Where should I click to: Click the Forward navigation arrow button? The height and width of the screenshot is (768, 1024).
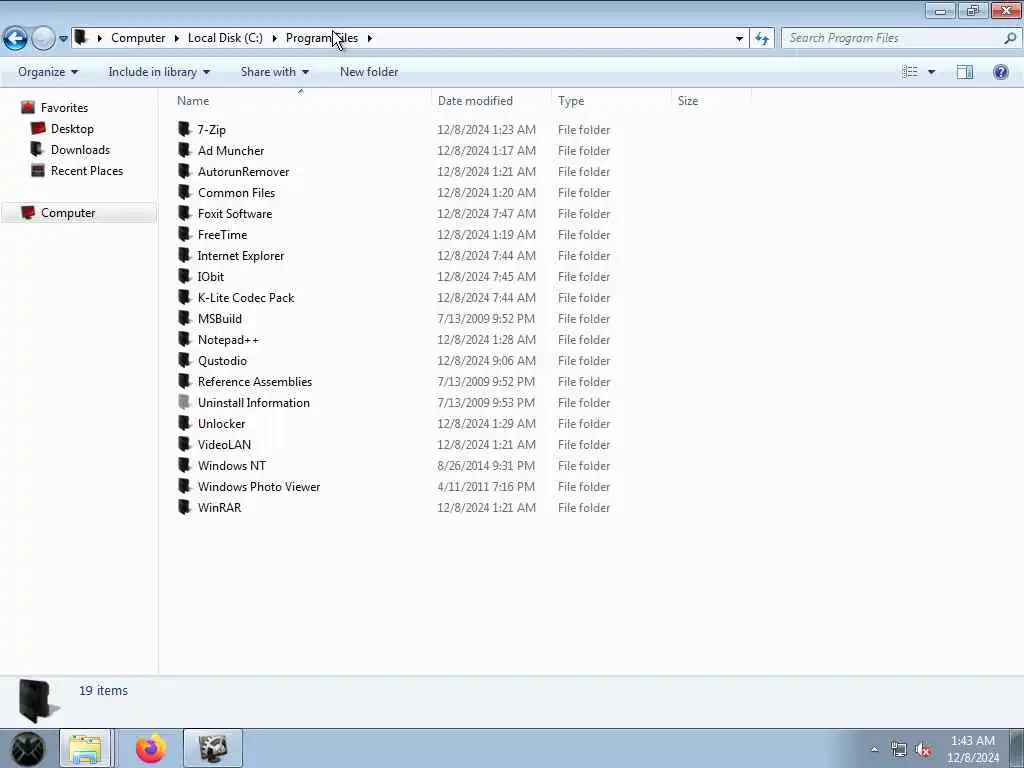coord(43,39)
